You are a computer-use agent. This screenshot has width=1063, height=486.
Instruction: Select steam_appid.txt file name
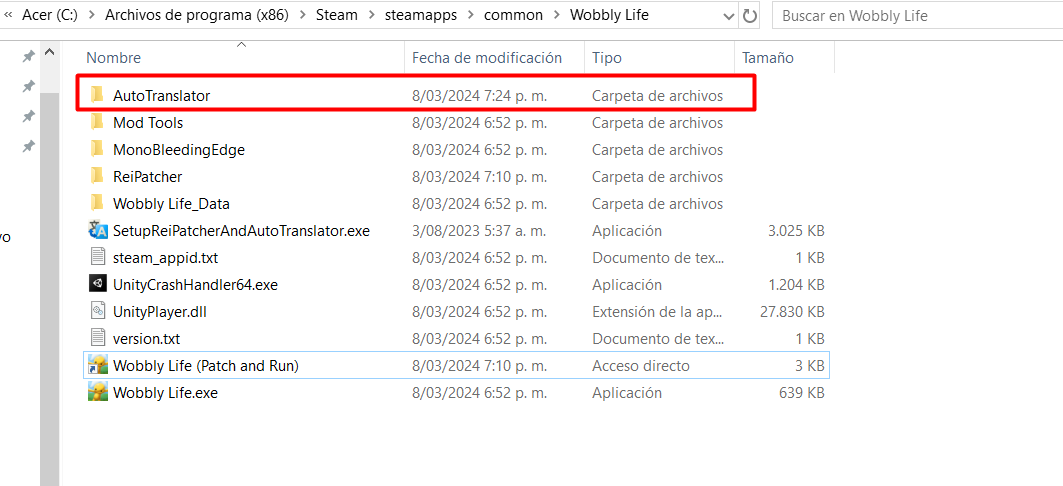click(165, 258)
